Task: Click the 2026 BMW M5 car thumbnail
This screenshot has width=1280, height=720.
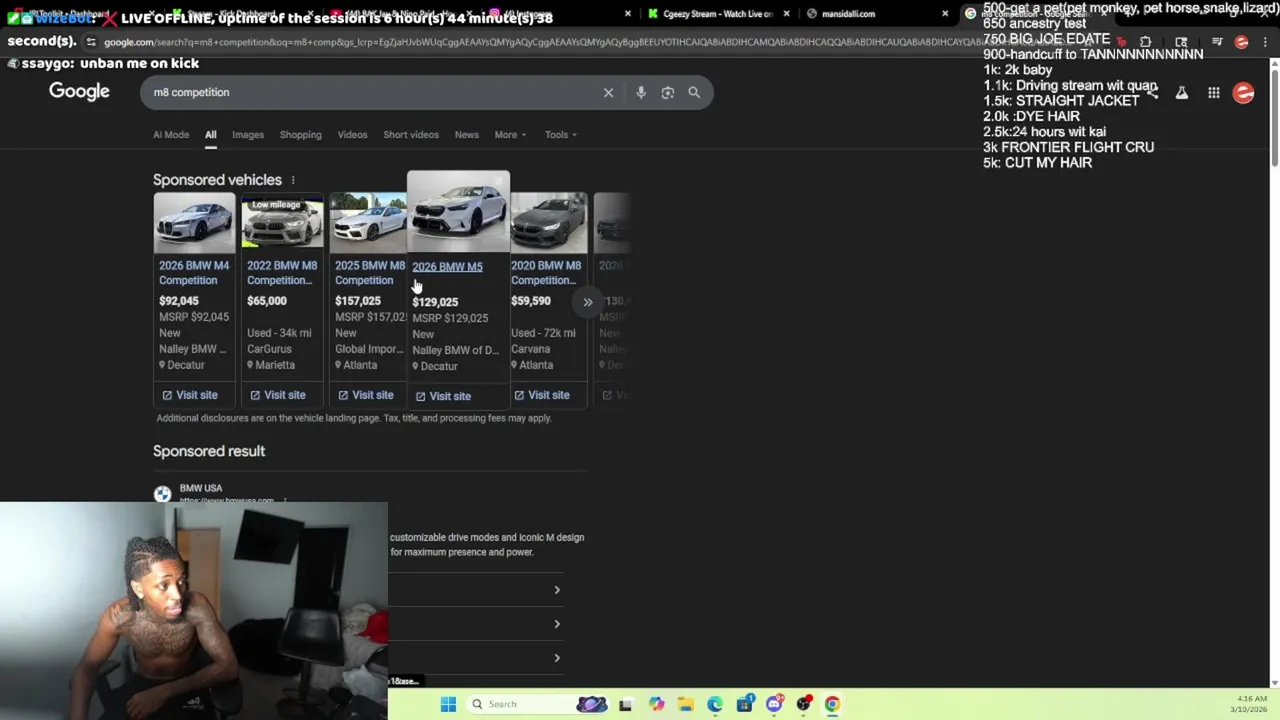Action: [458, 212]
